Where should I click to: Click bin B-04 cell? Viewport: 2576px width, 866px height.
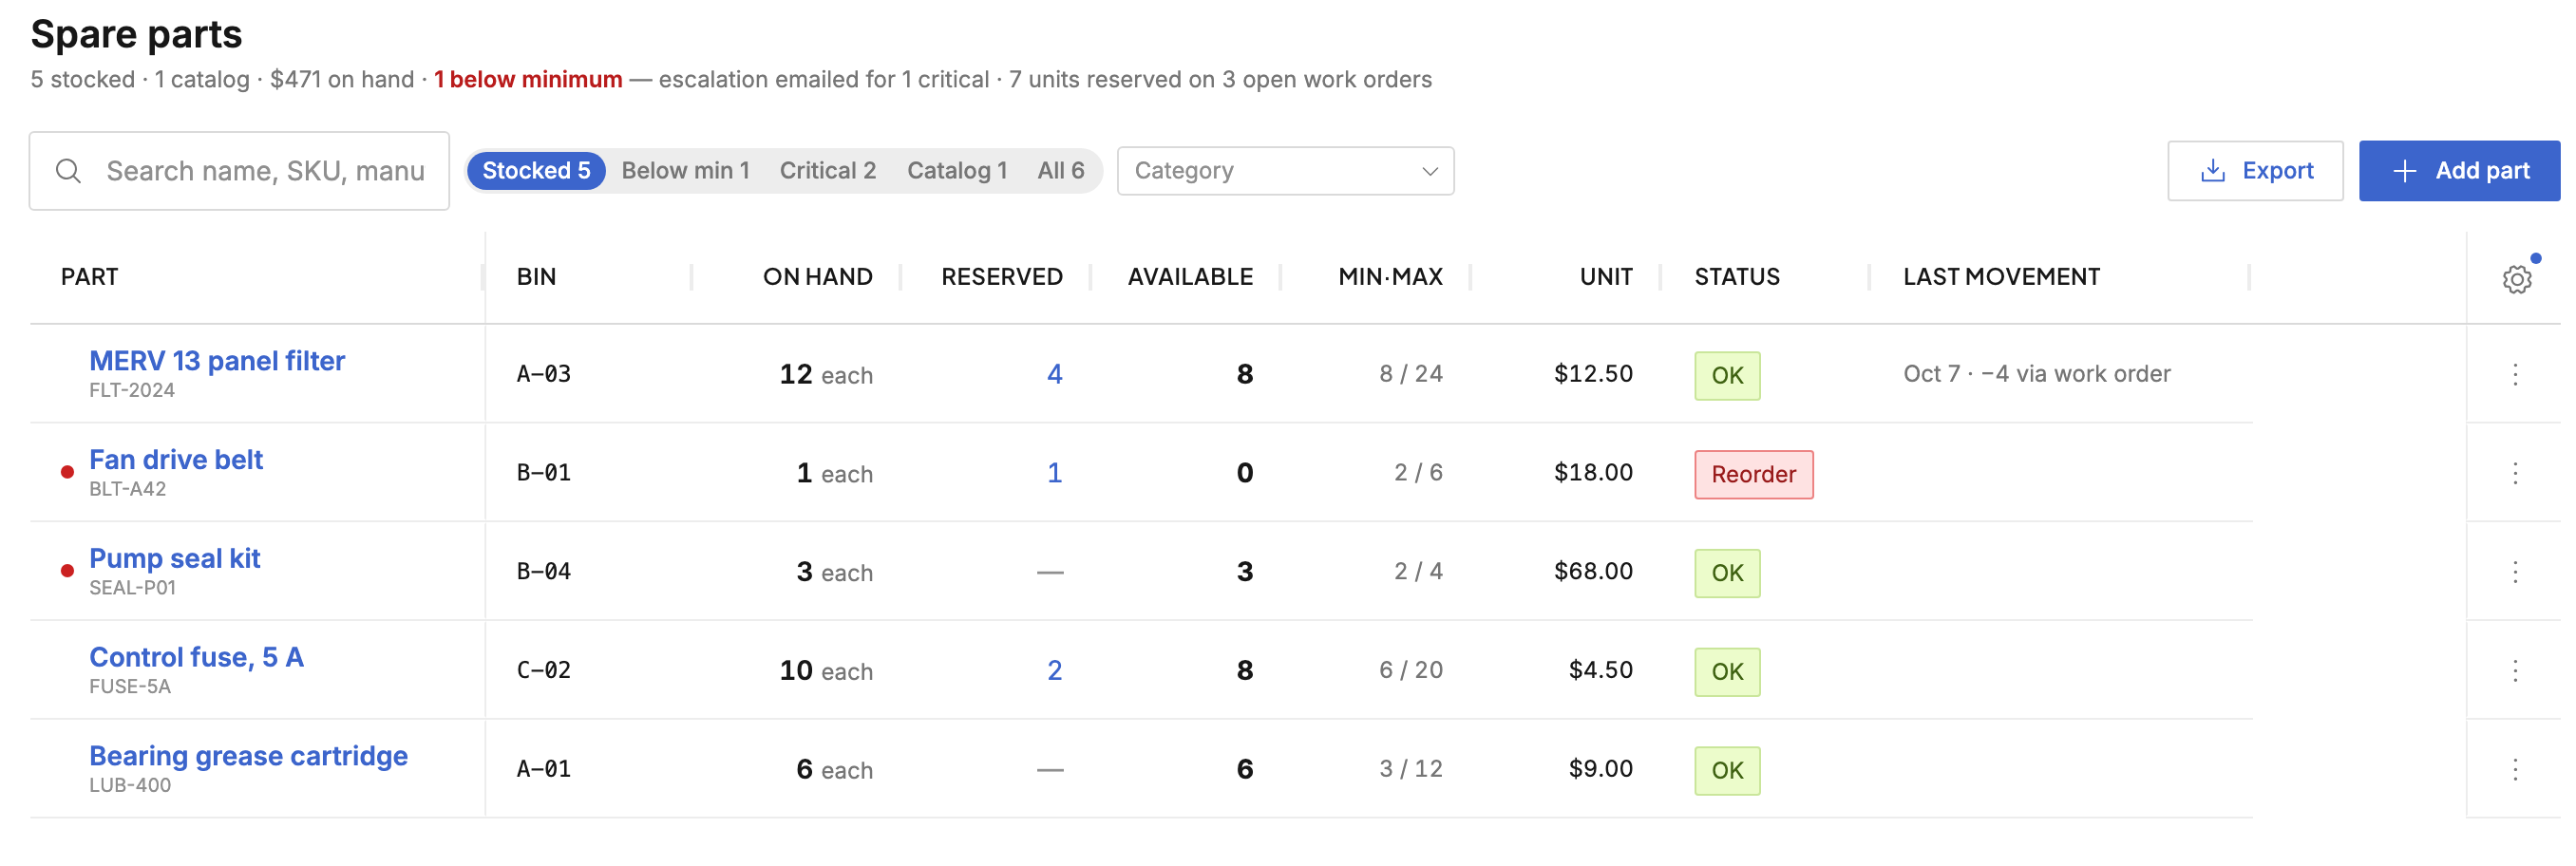[x=544, y=572]
